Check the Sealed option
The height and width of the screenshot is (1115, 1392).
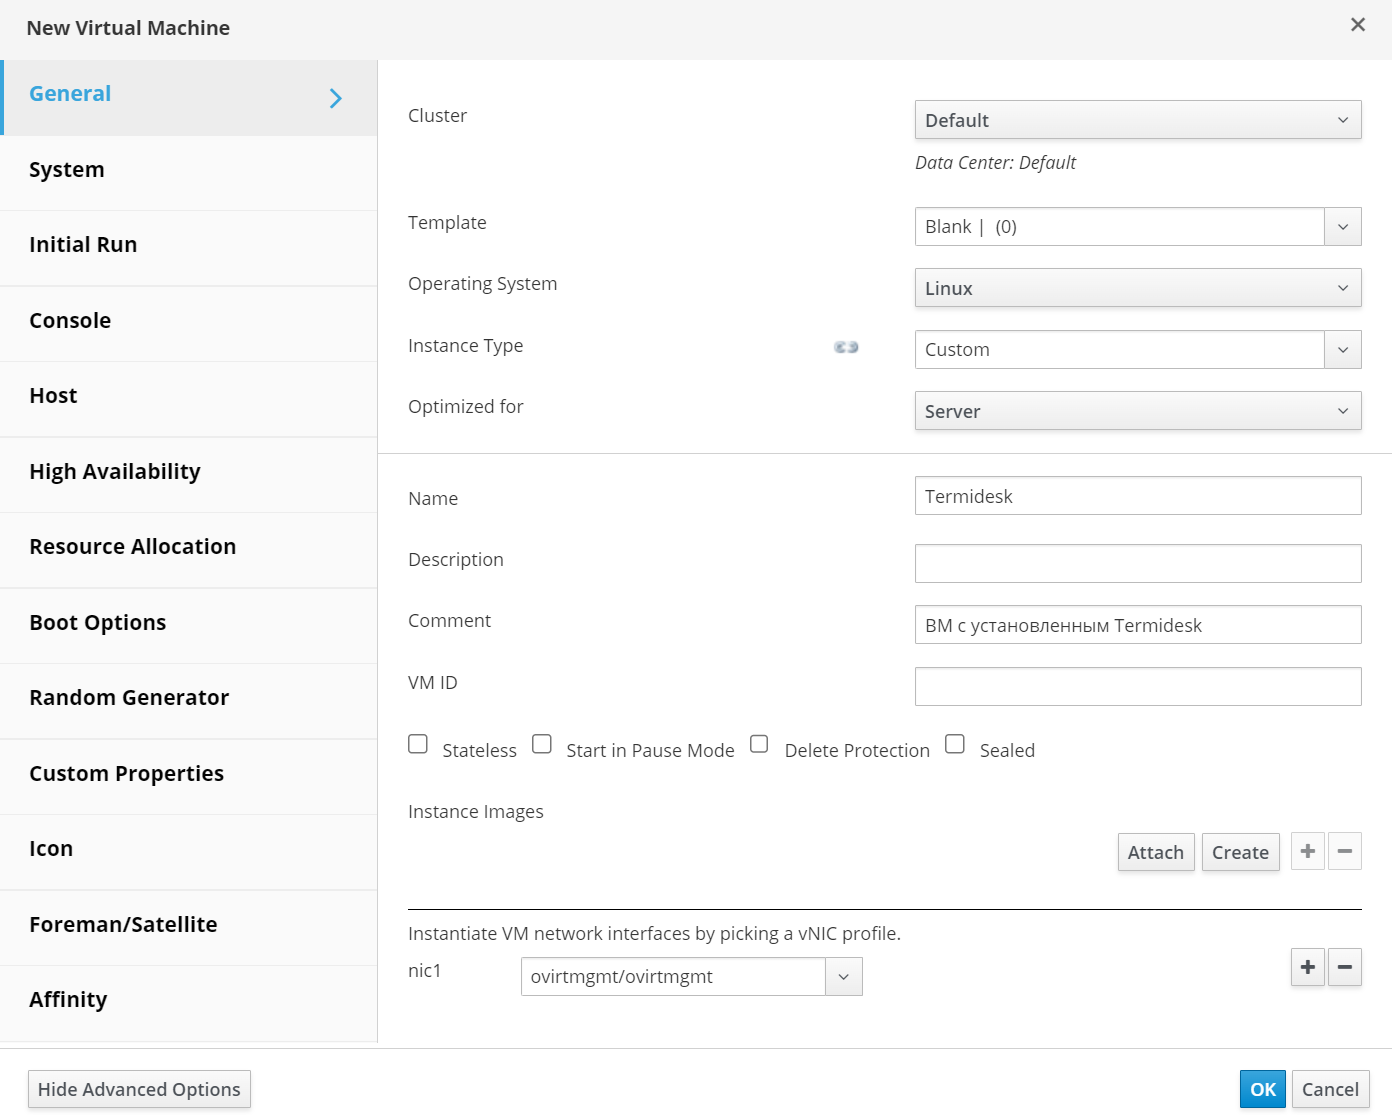[955, 744]
